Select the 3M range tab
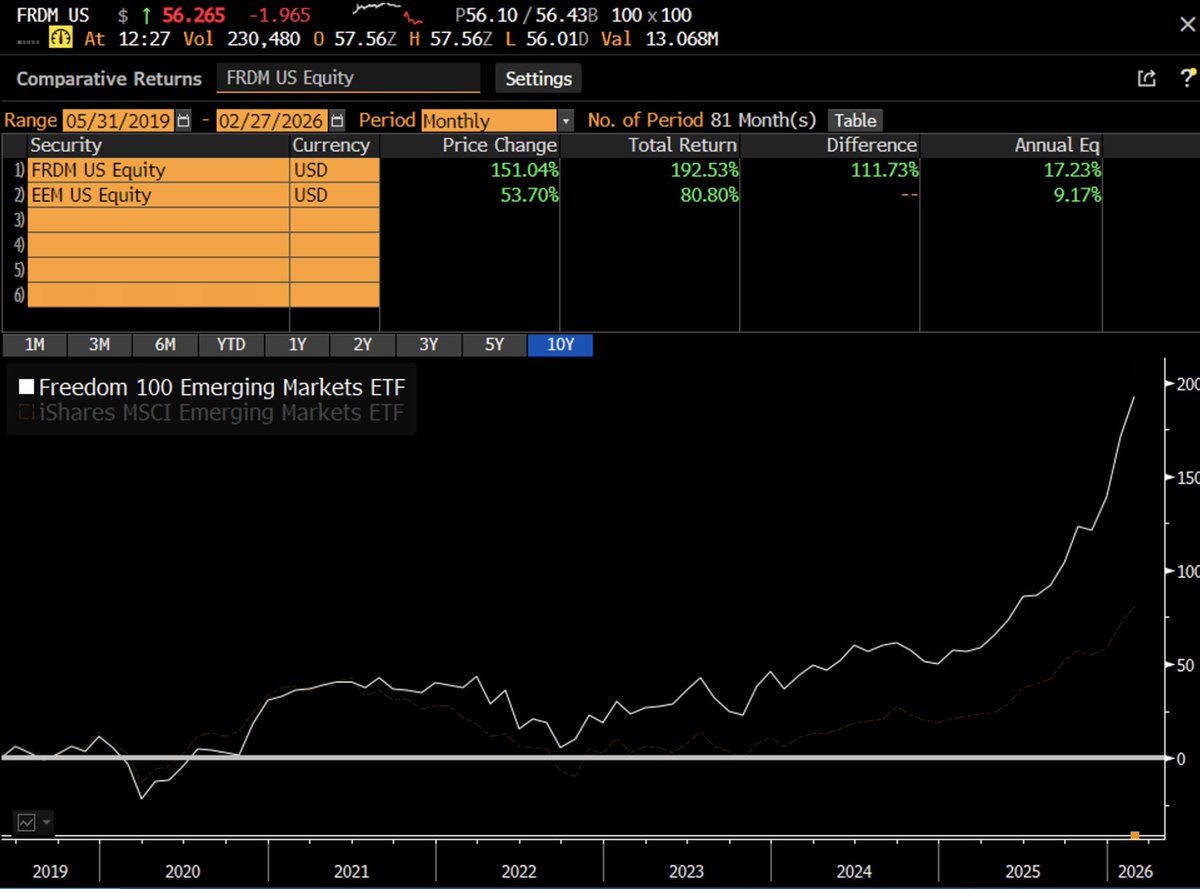This screenshot has width=1200, height=889. pyautogui.click(x=99, y=345)
